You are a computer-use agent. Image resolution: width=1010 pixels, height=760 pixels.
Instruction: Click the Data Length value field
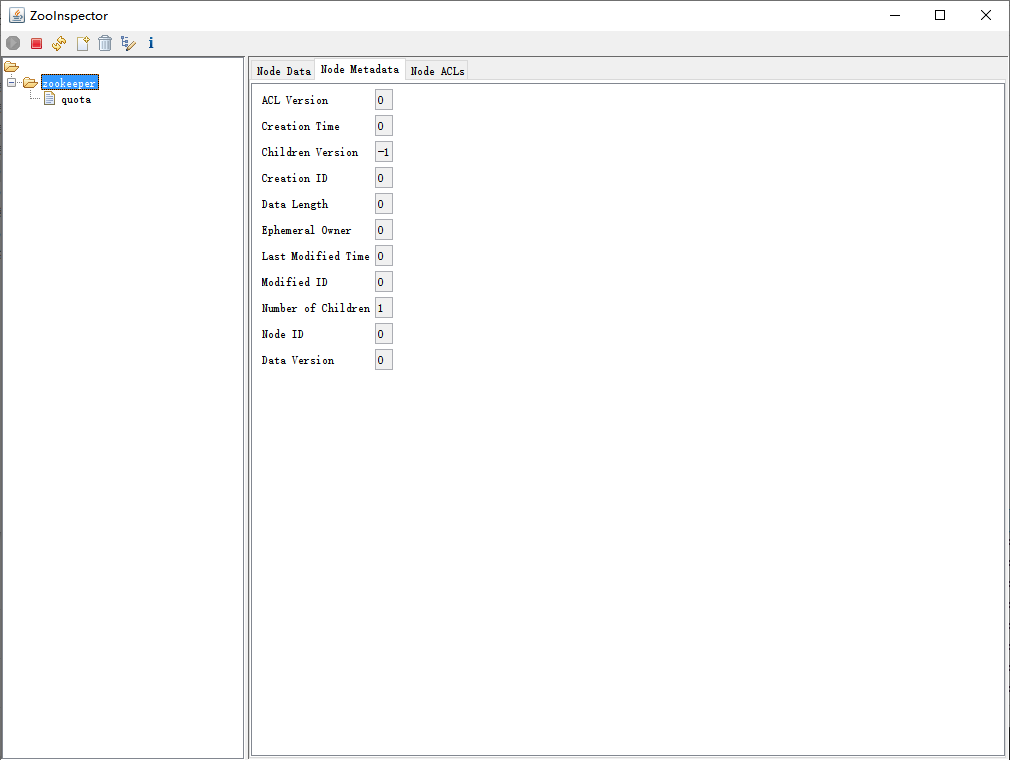point(384,204)
